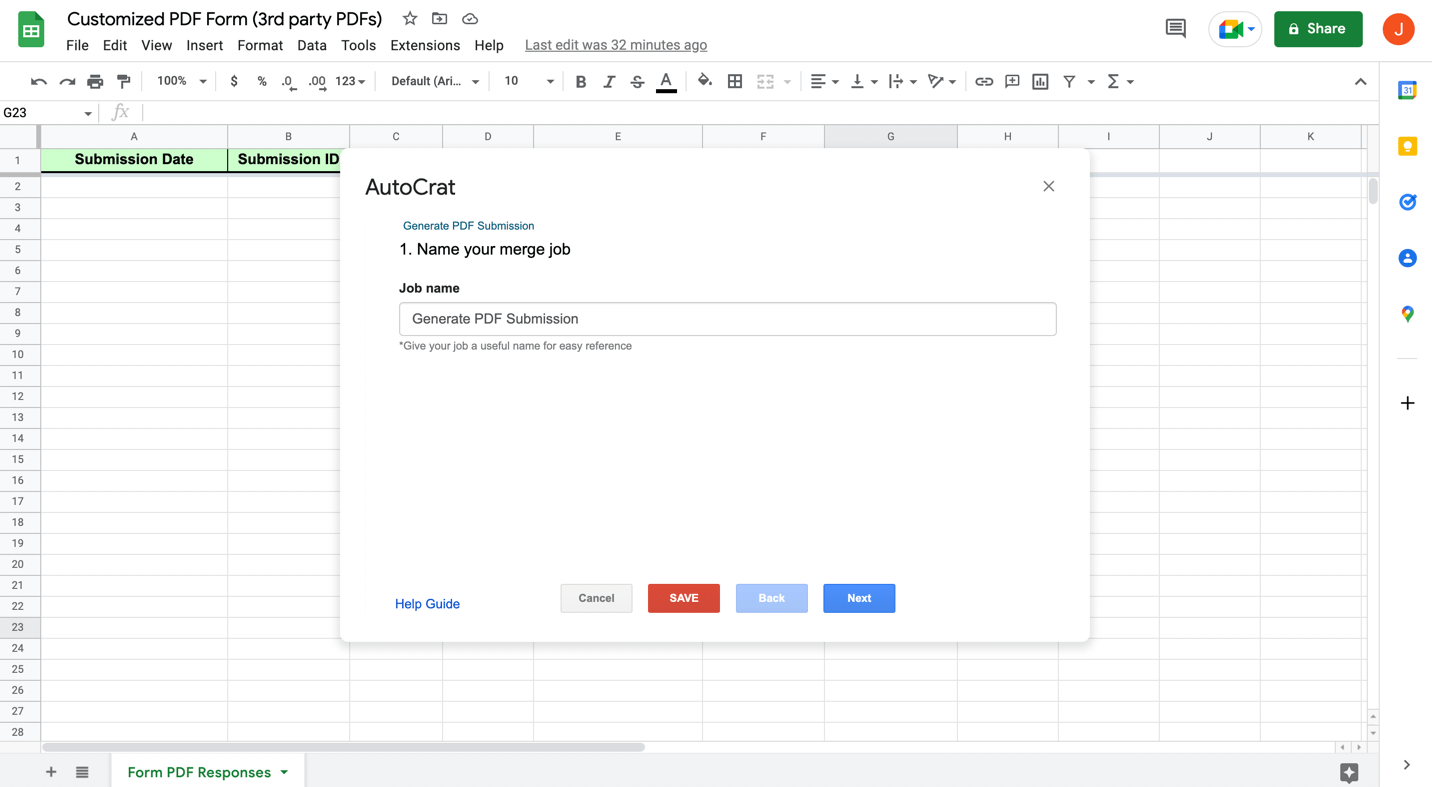Show all sheets list
This screenshot has height=787, width=1432.
(x=82, y=772)
